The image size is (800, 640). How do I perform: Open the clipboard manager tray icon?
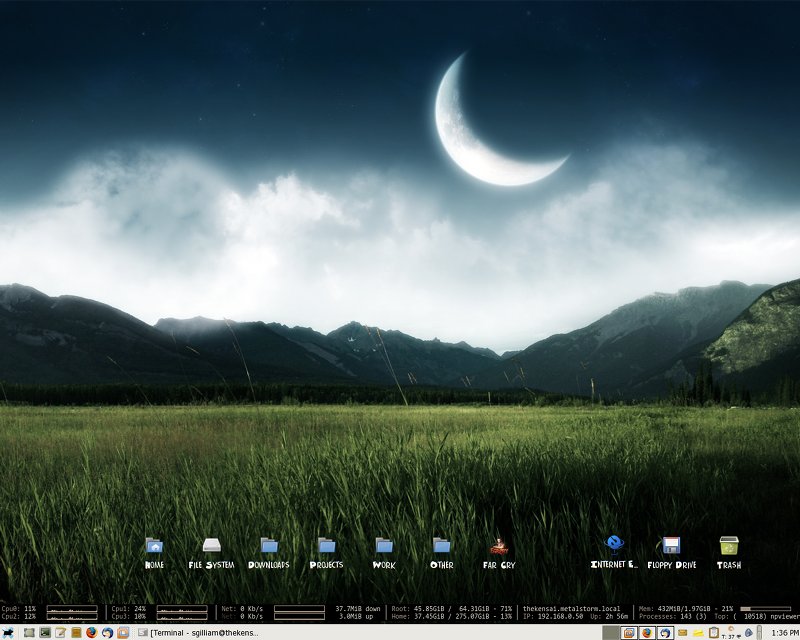coord(714,633)
